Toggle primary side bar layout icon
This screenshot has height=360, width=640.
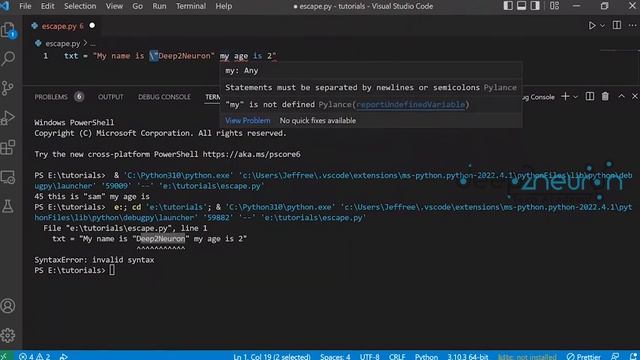point(508,6)
